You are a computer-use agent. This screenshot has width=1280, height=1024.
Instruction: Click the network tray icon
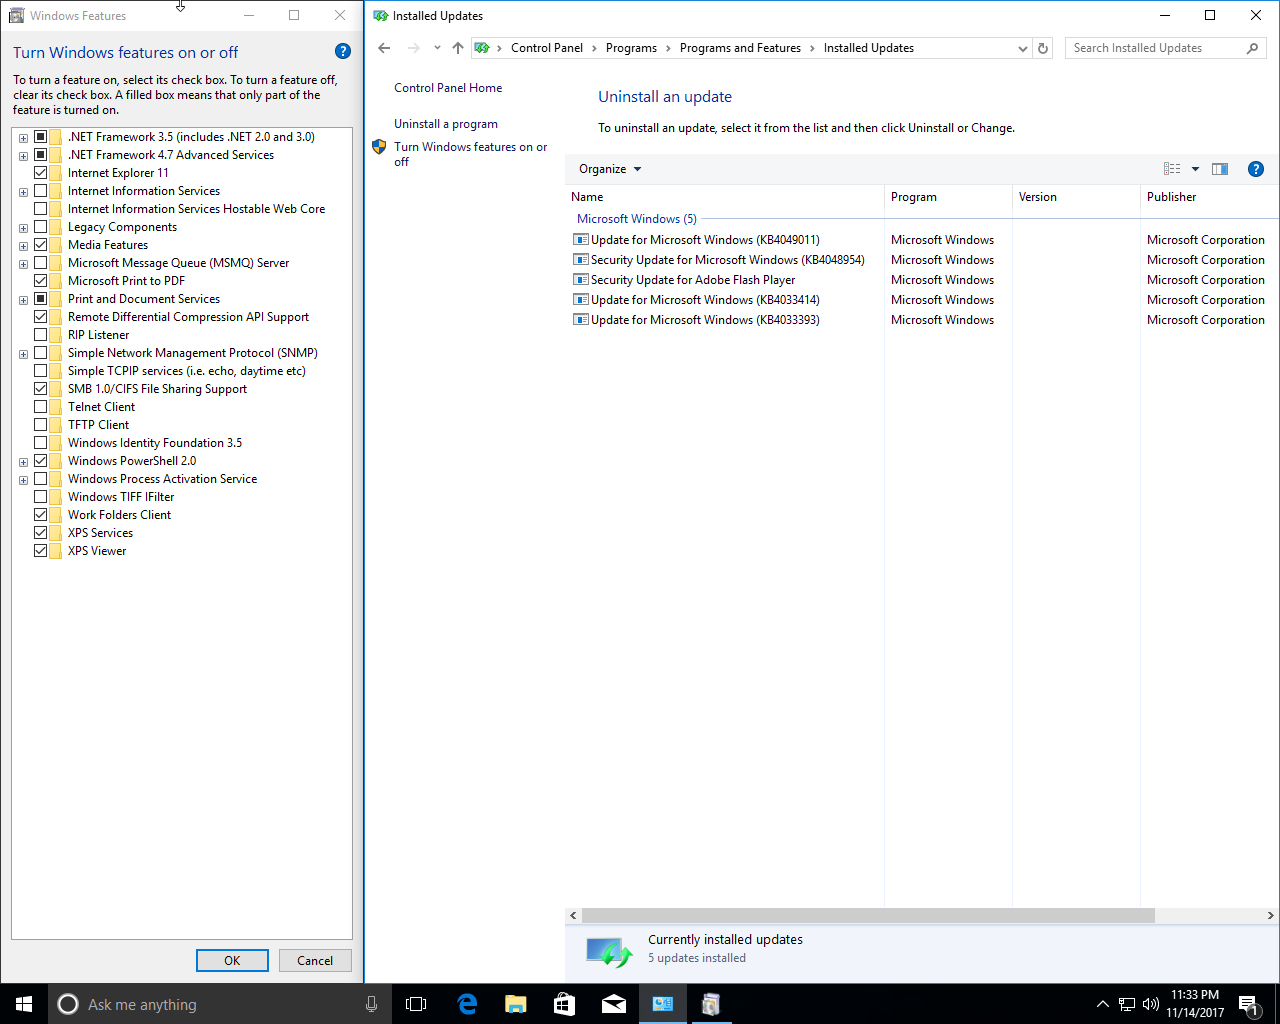pyautogui.click(x=1127, y=1004)
